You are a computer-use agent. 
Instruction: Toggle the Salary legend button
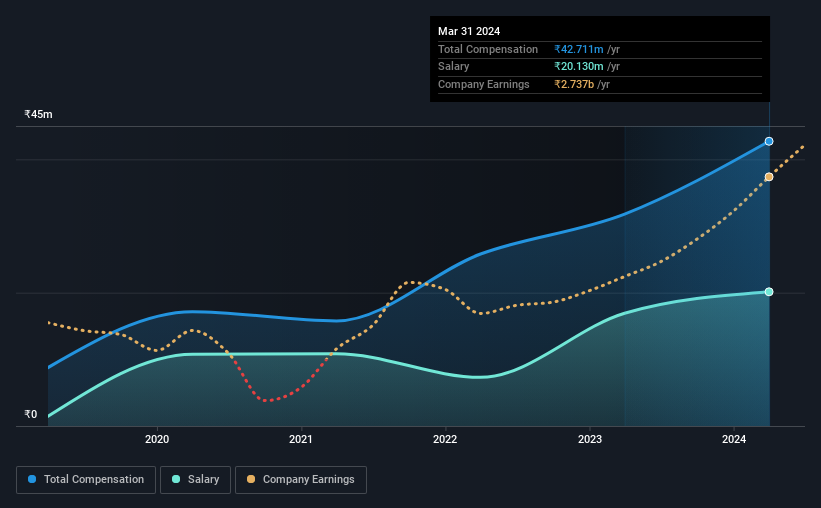click(195, 480)
